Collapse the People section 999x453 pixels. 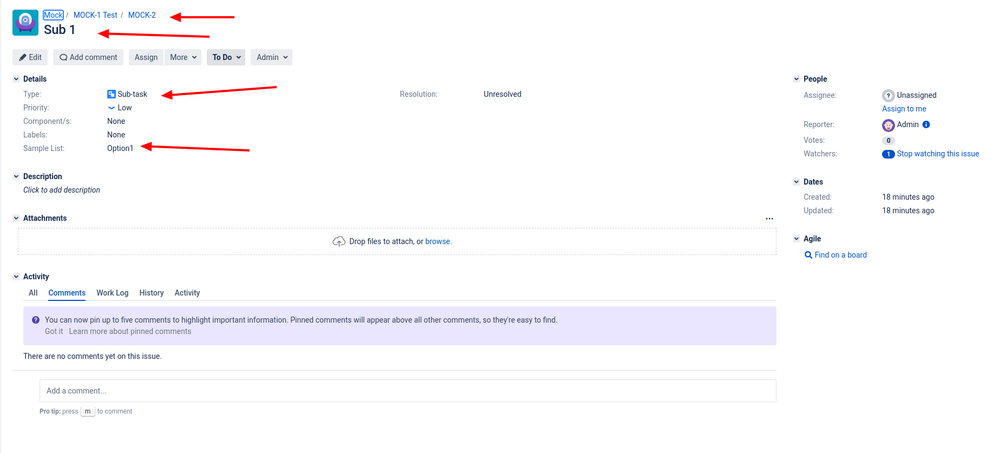point(796,79)
